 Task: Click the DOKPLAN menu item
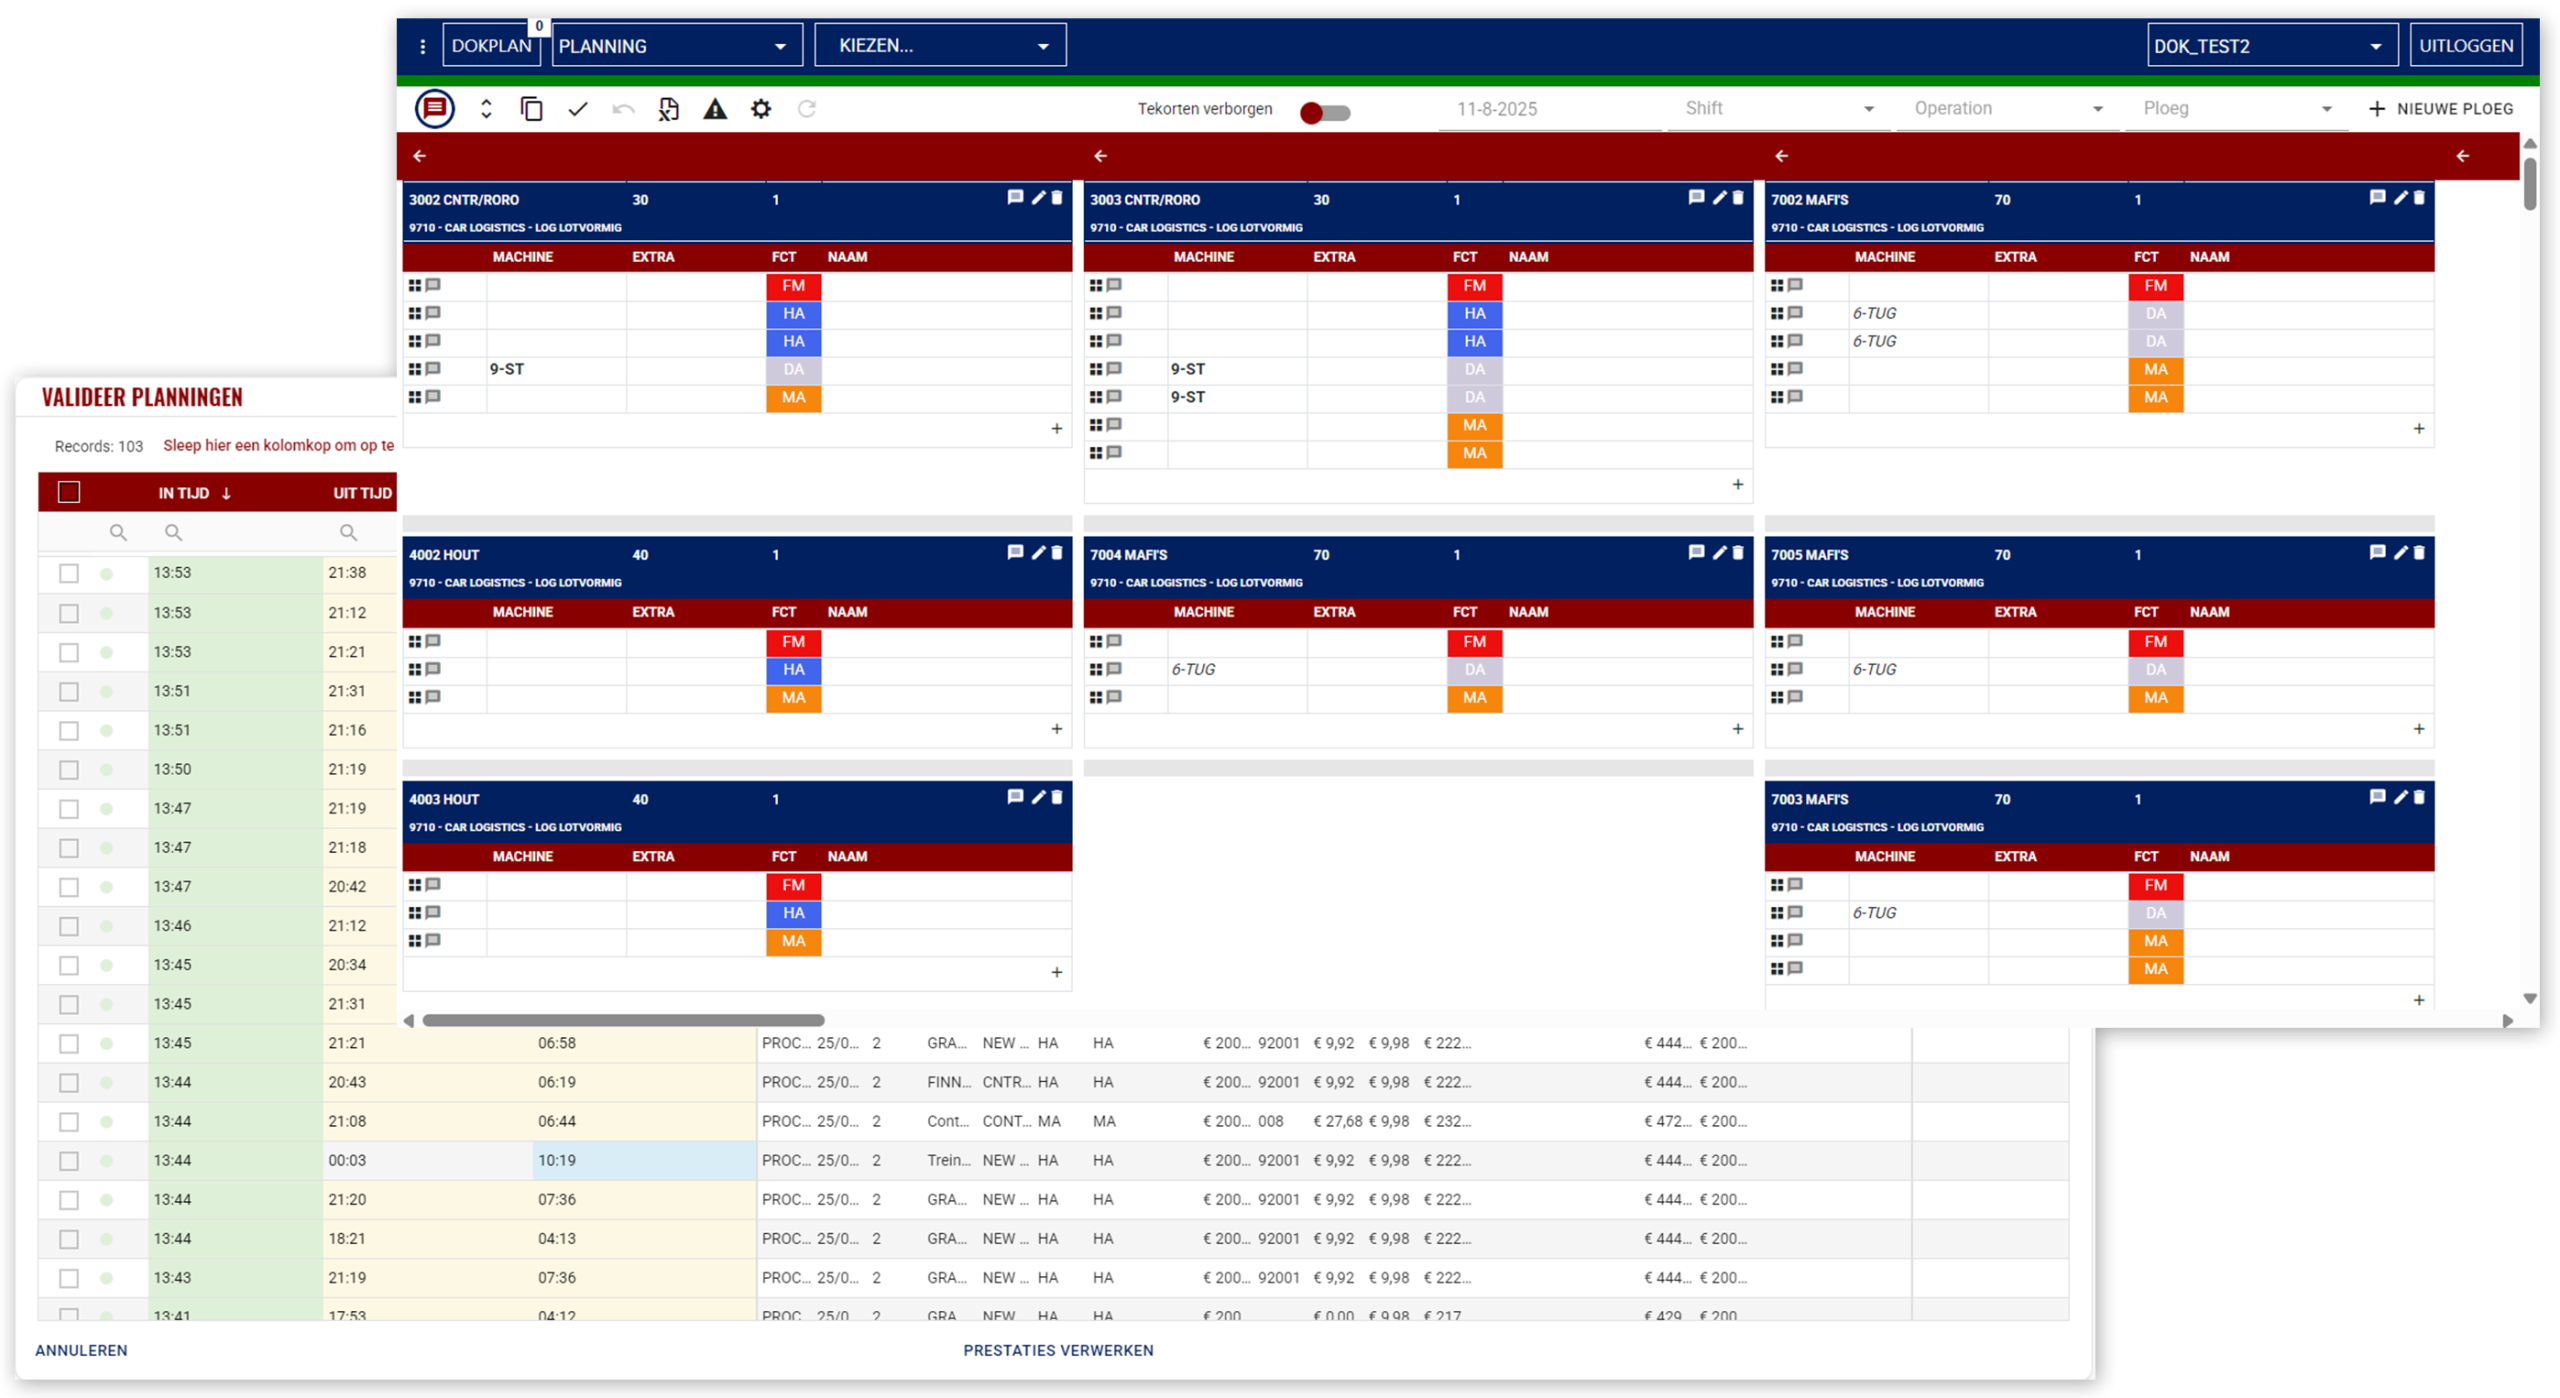491,46
